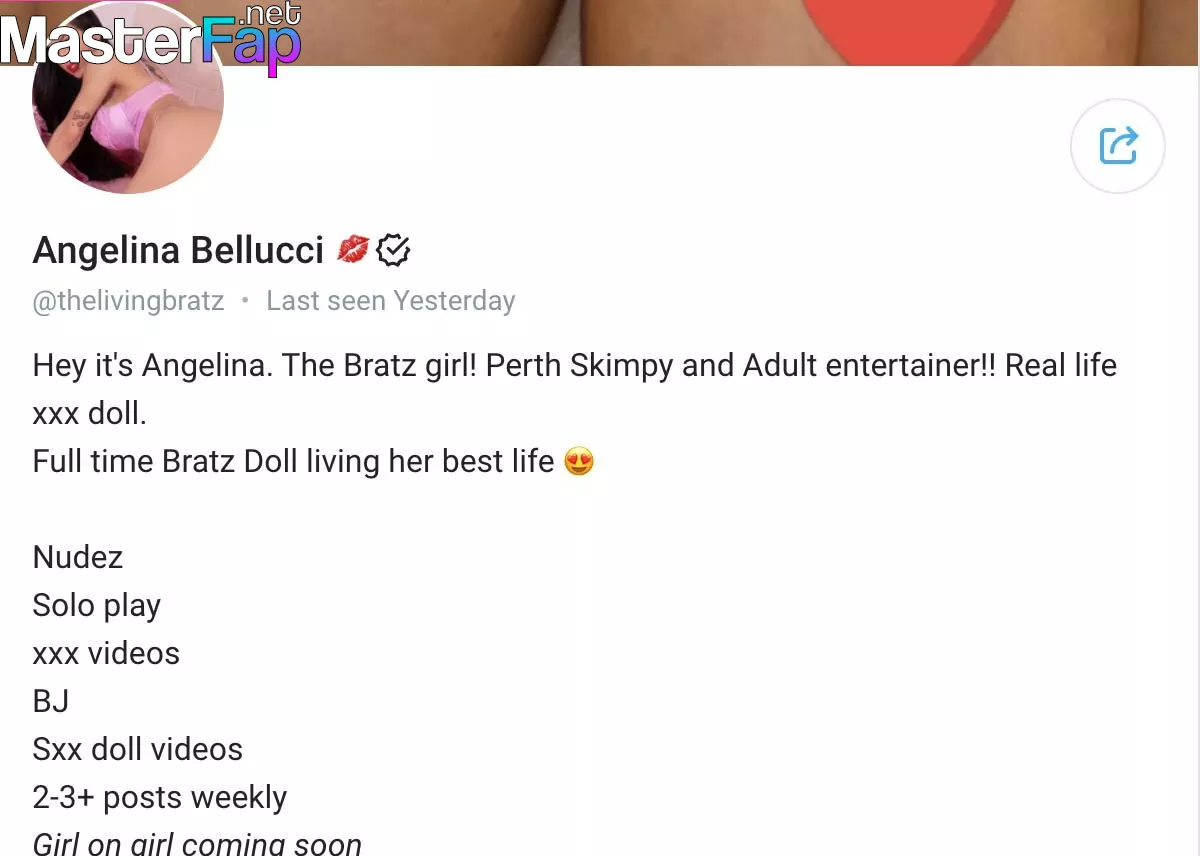The image size is (1200, 856).
Task: Open the circular profile avatar photo
Action: 128,99
